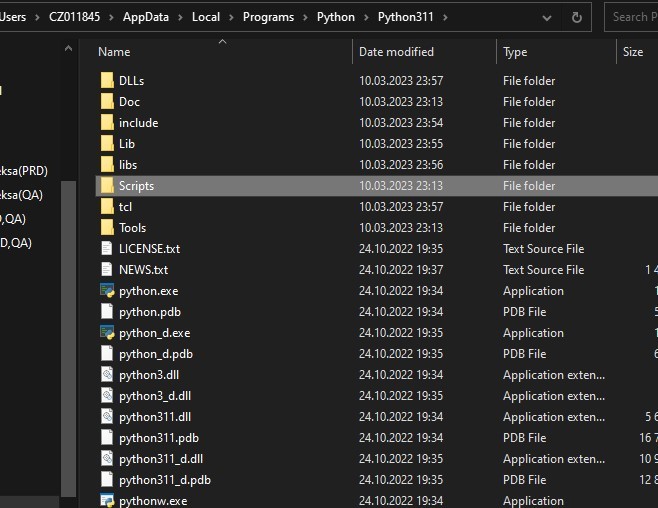The image size is (658, 508).
Task: Click the Scripts folder name
Action: [136, 186]
